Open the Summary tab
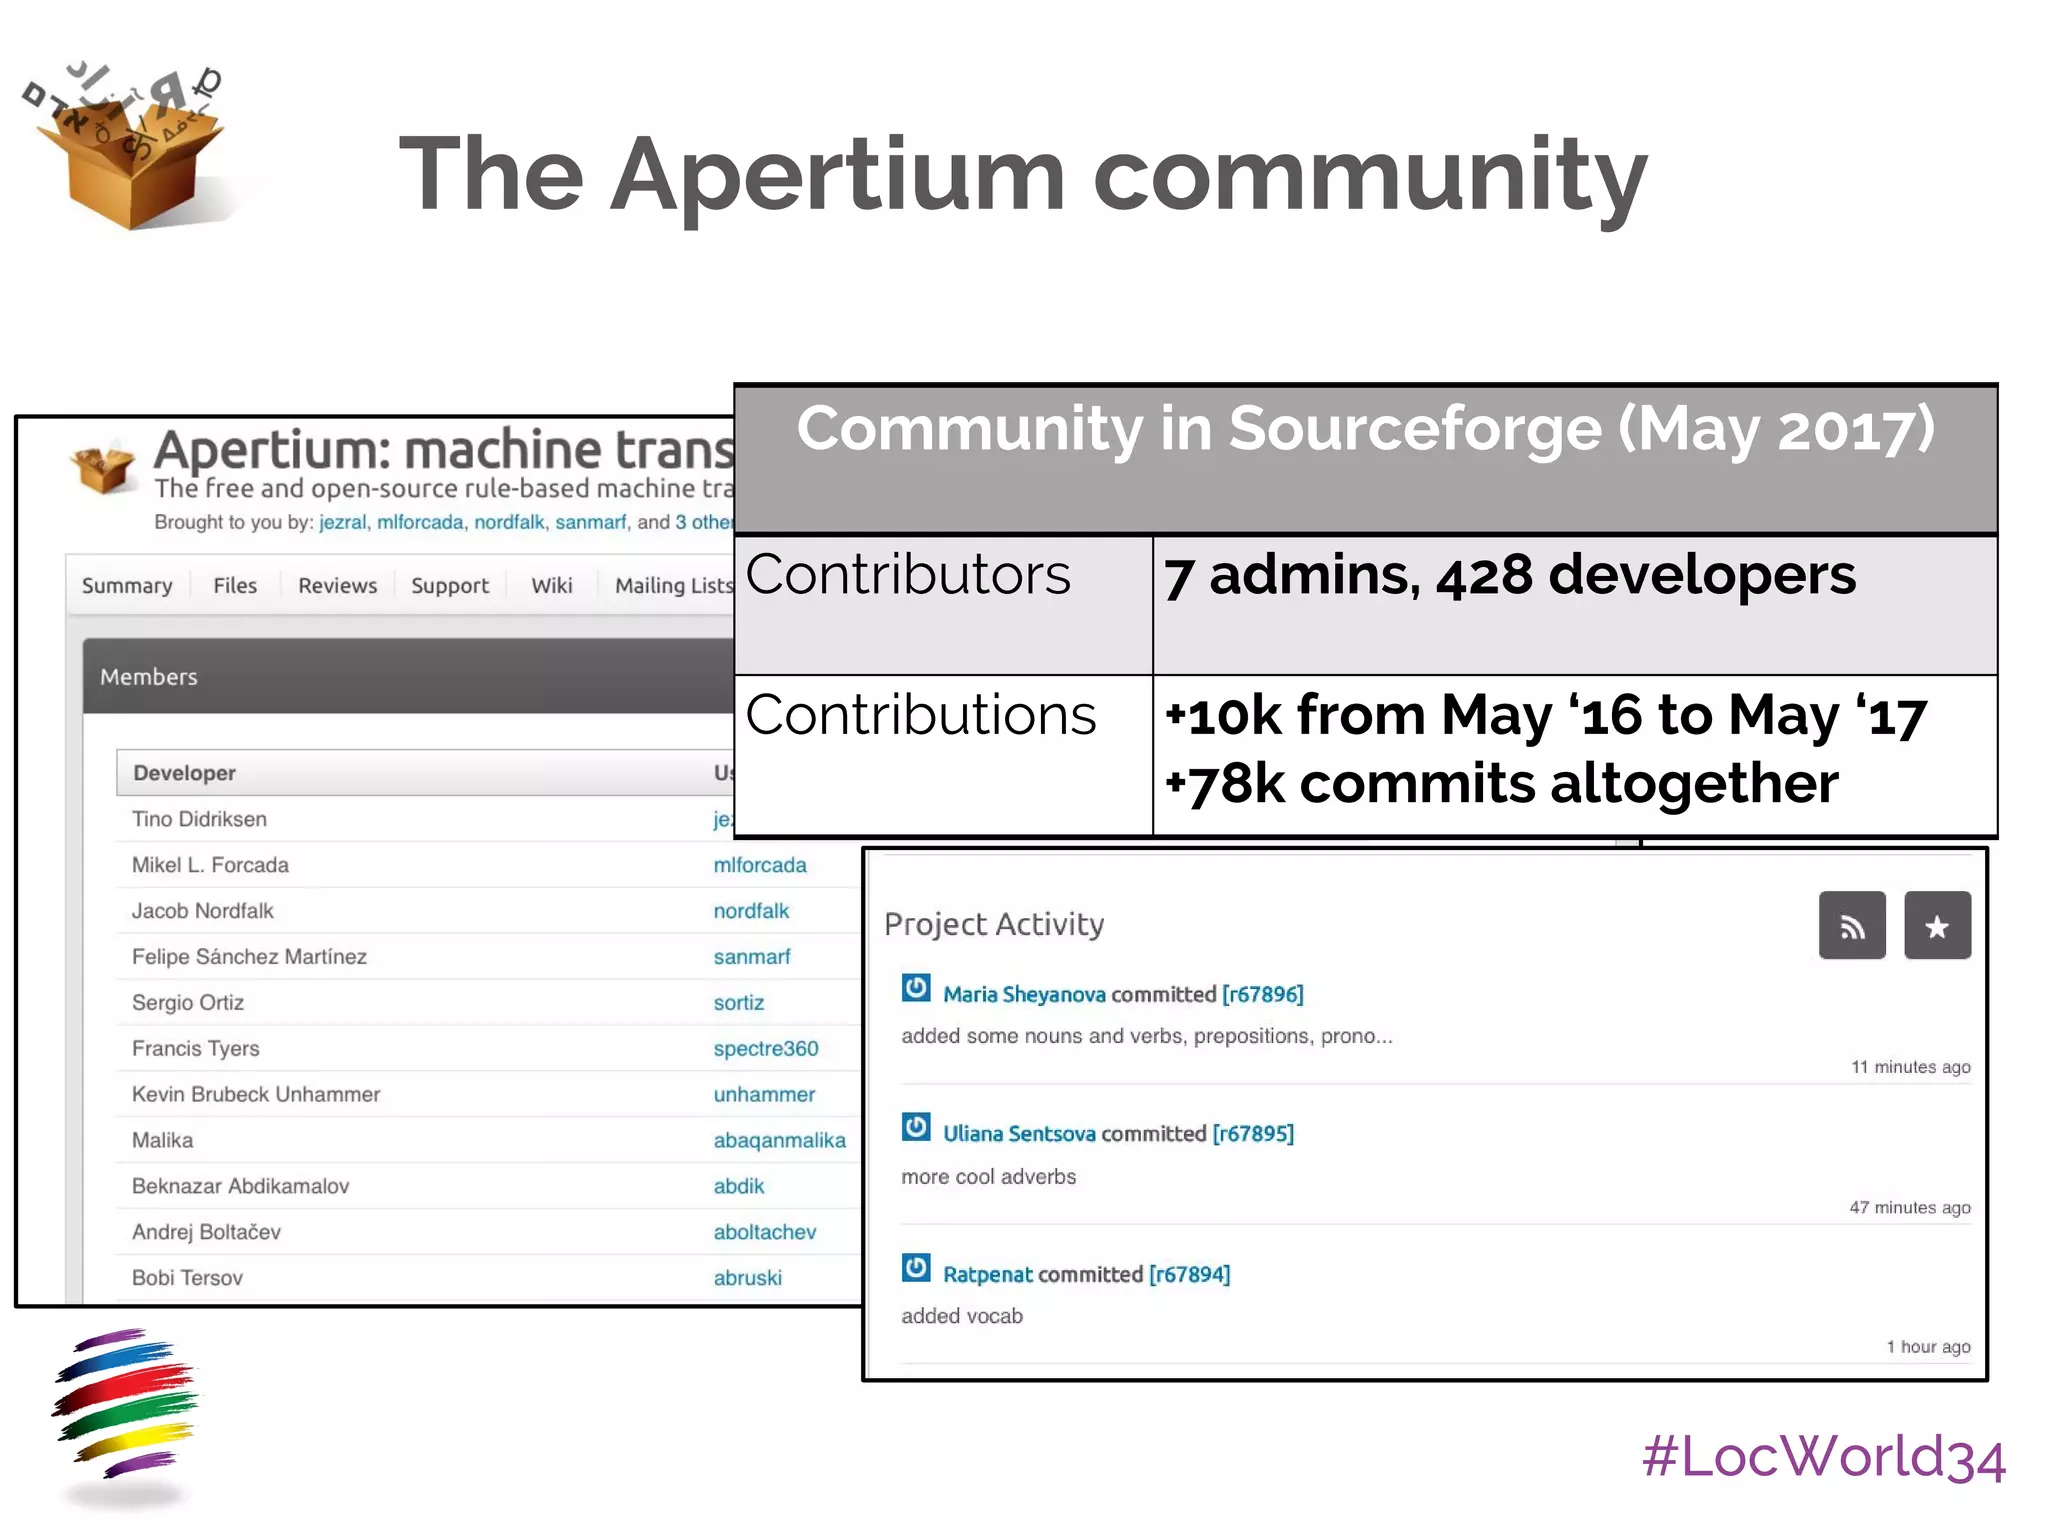 pos(127,586)
